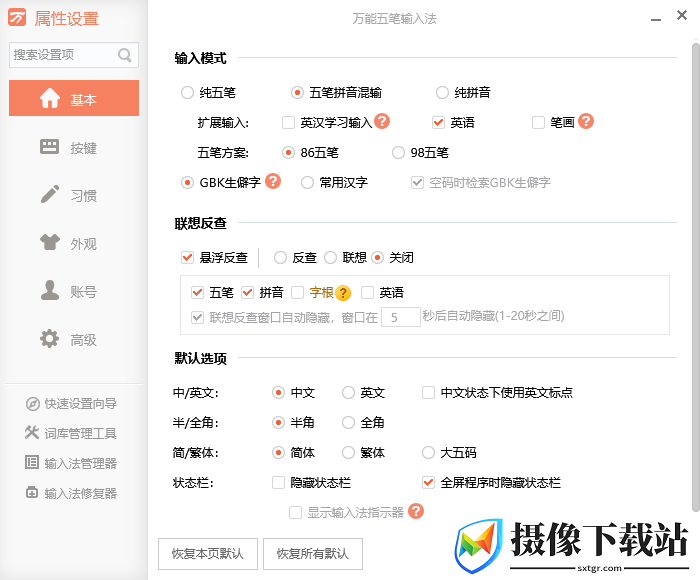700x580 pixels.
Task: Select the 联想 radio option
Action: click(330, 258)
